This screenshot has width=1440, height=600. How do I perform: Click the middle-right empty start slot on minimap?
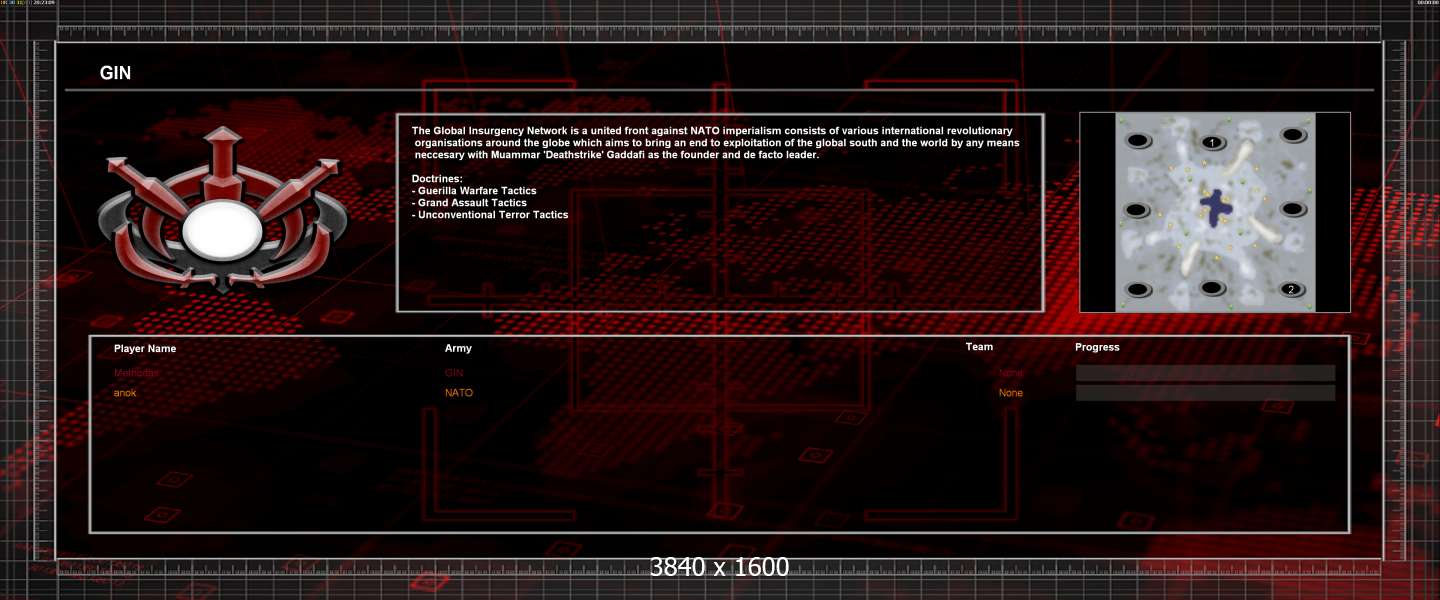(1292, 209)
